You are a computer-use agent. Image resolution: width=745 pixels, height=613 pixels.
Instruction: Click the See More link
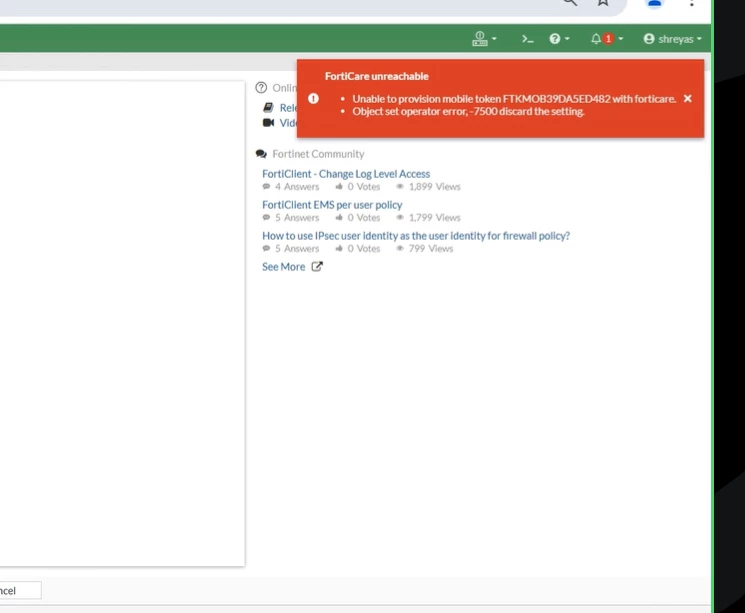click(x=284, y=267)
